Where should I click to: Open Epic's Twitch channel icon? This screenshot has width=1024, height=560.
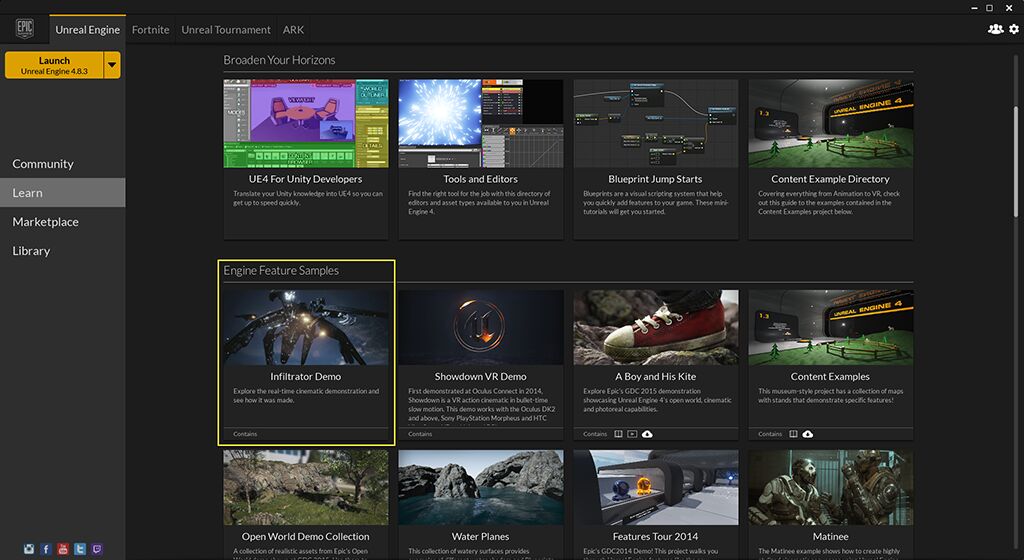click(x=97, y=549)
